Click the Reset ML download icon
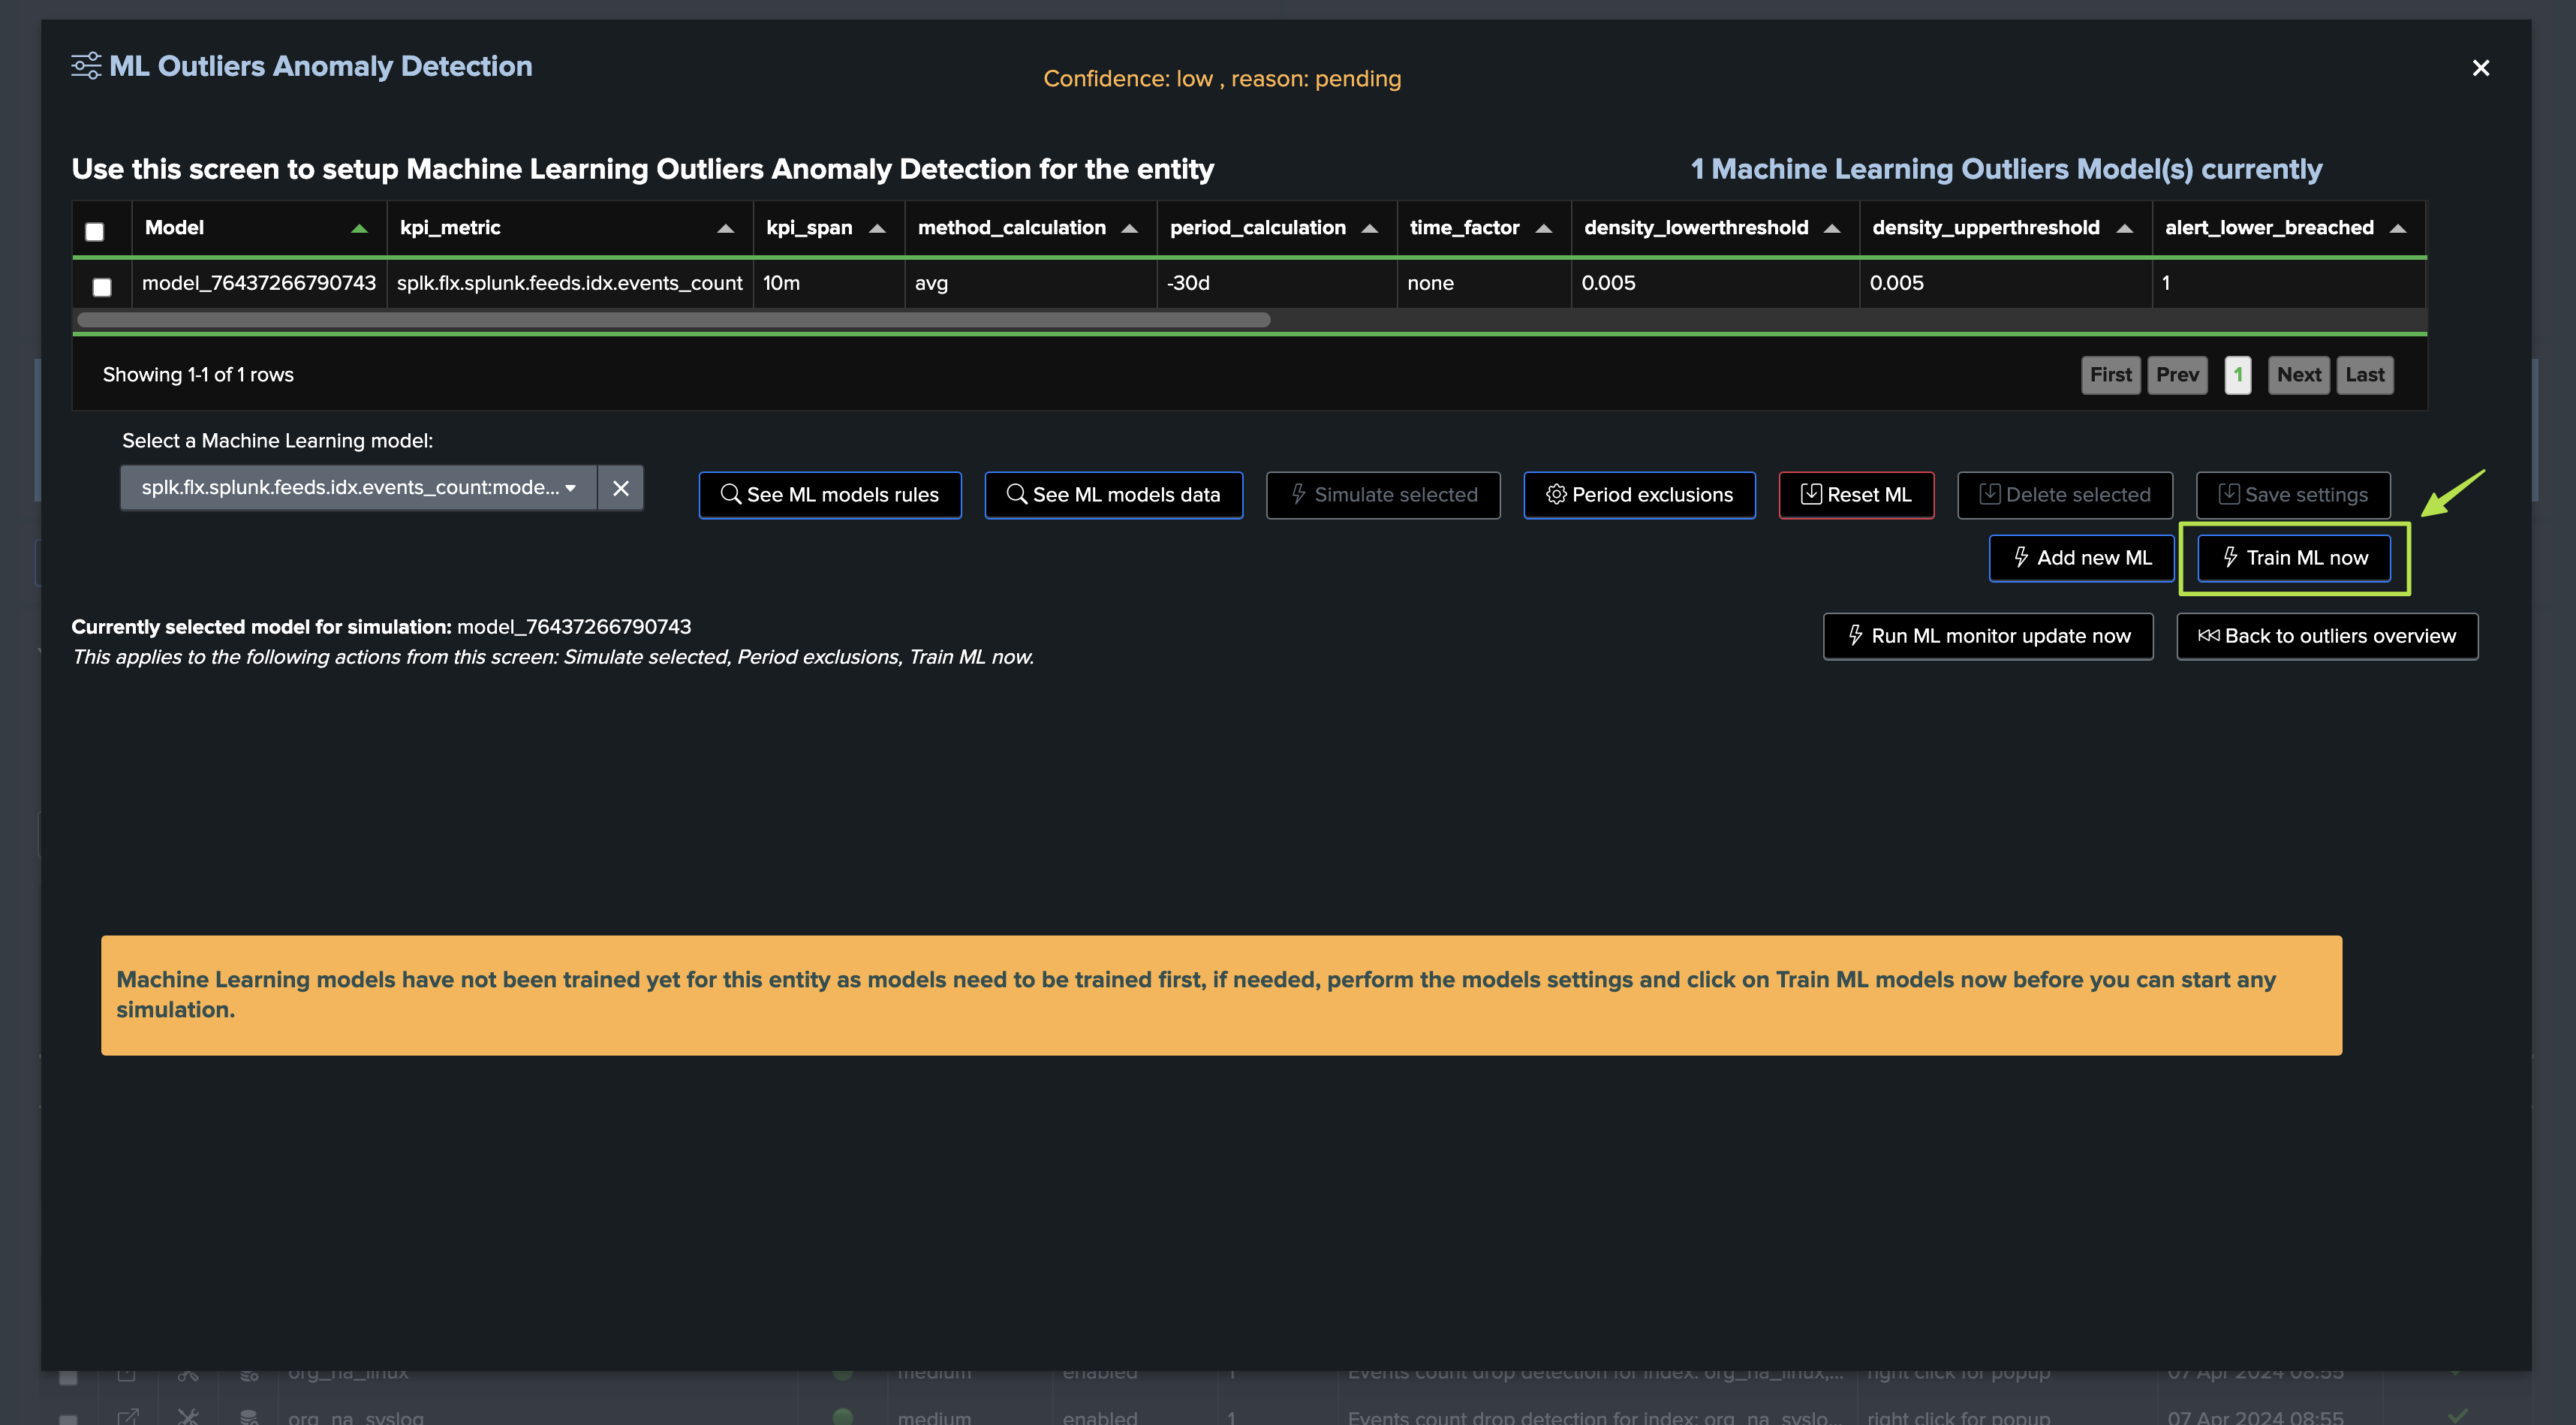 tap(1811, 494)
